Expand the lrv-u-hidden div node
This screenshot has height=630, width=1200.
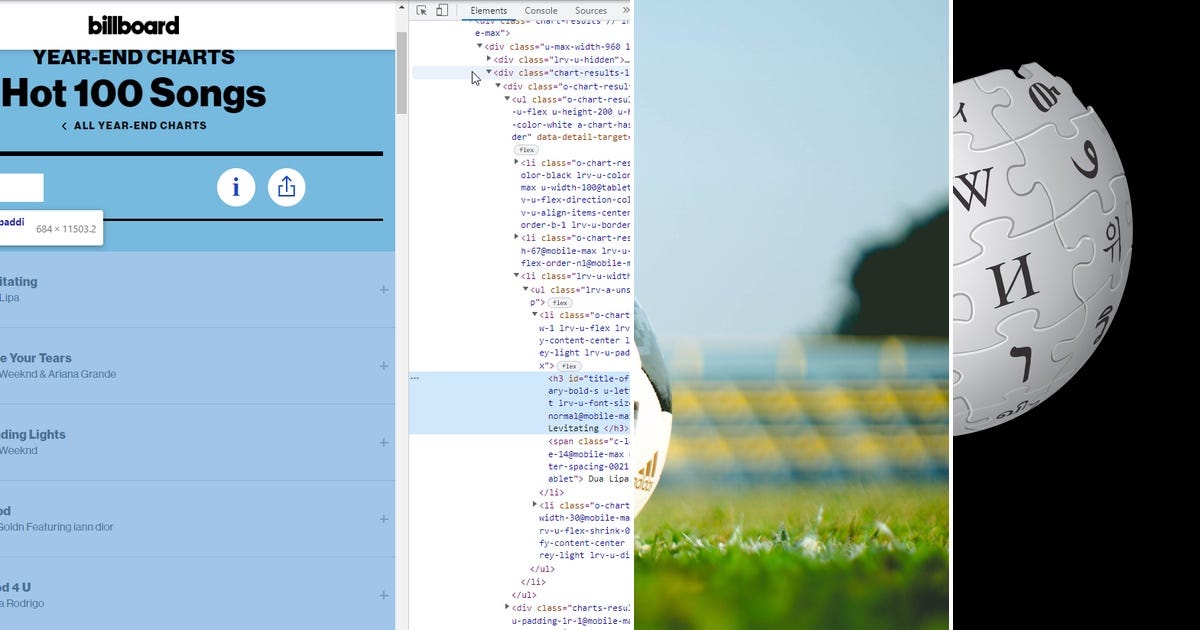(490, 59)
